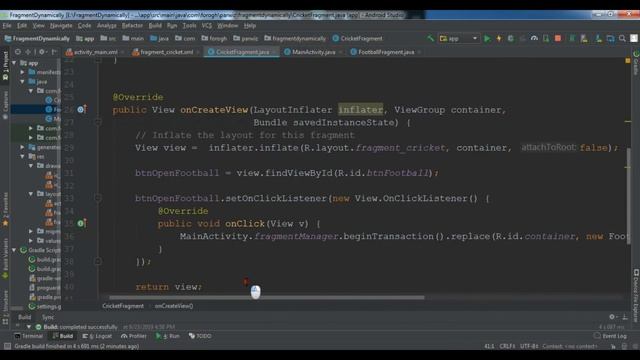Viewport: 640px width, 360px height.
Task: Open the Logcat tool window
Action: pos(97,336)
